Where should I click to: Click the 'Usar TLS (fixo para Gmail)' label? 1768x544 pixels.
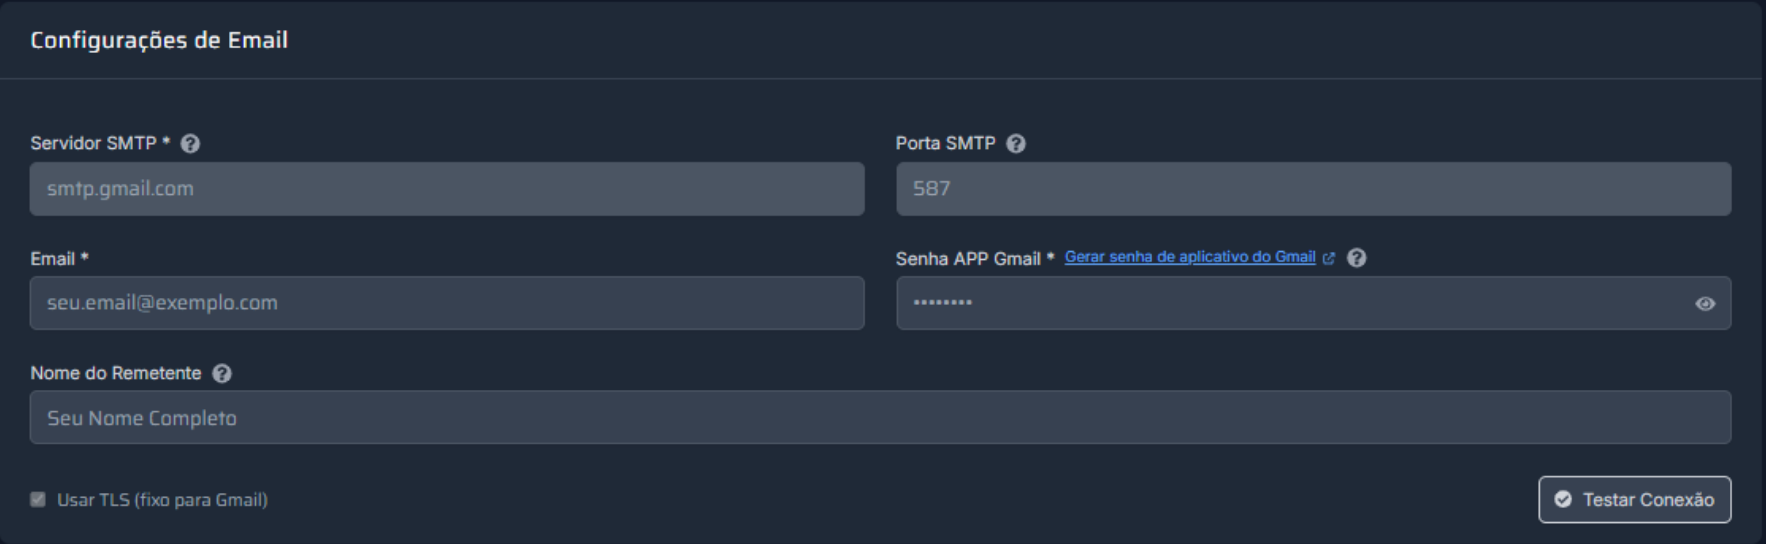(x=162, y=499)
